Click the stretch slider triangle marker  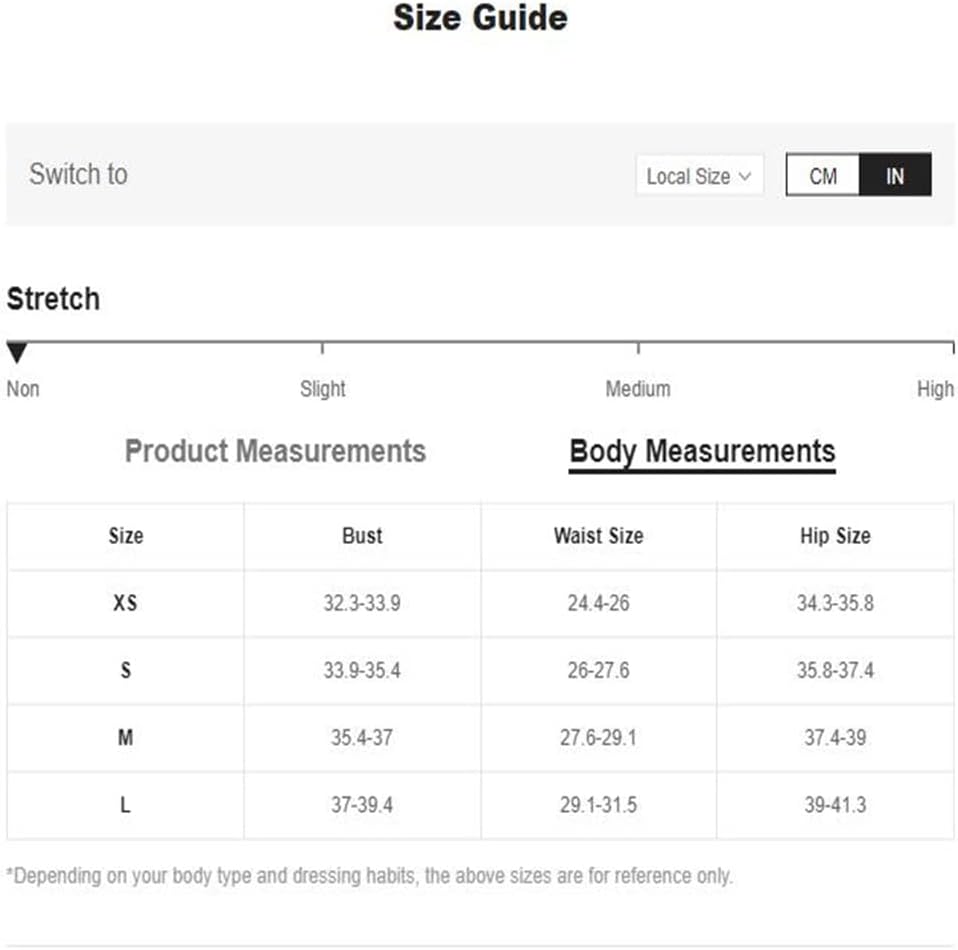pos(17,352)
